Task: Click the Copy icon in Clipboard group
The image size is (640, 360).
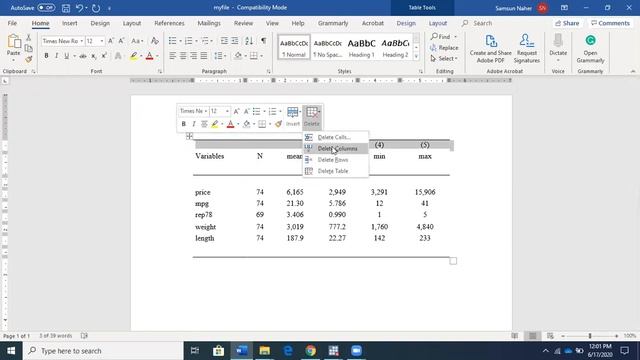Action: 29,49
